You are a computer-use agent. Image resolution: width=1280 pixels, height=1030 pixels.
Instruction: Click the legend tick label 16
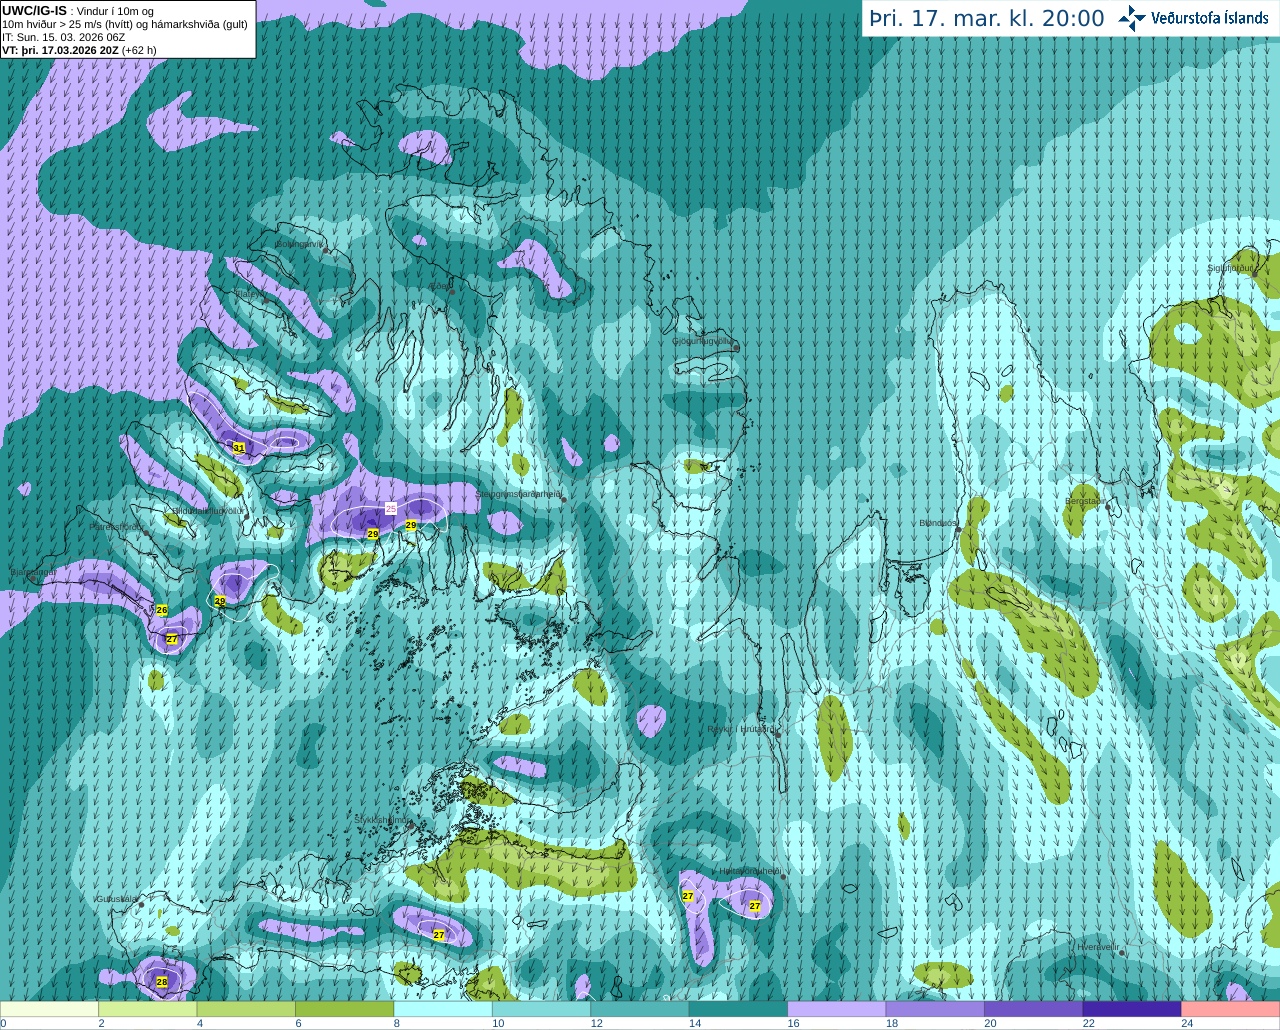[x=793, y=1023]
